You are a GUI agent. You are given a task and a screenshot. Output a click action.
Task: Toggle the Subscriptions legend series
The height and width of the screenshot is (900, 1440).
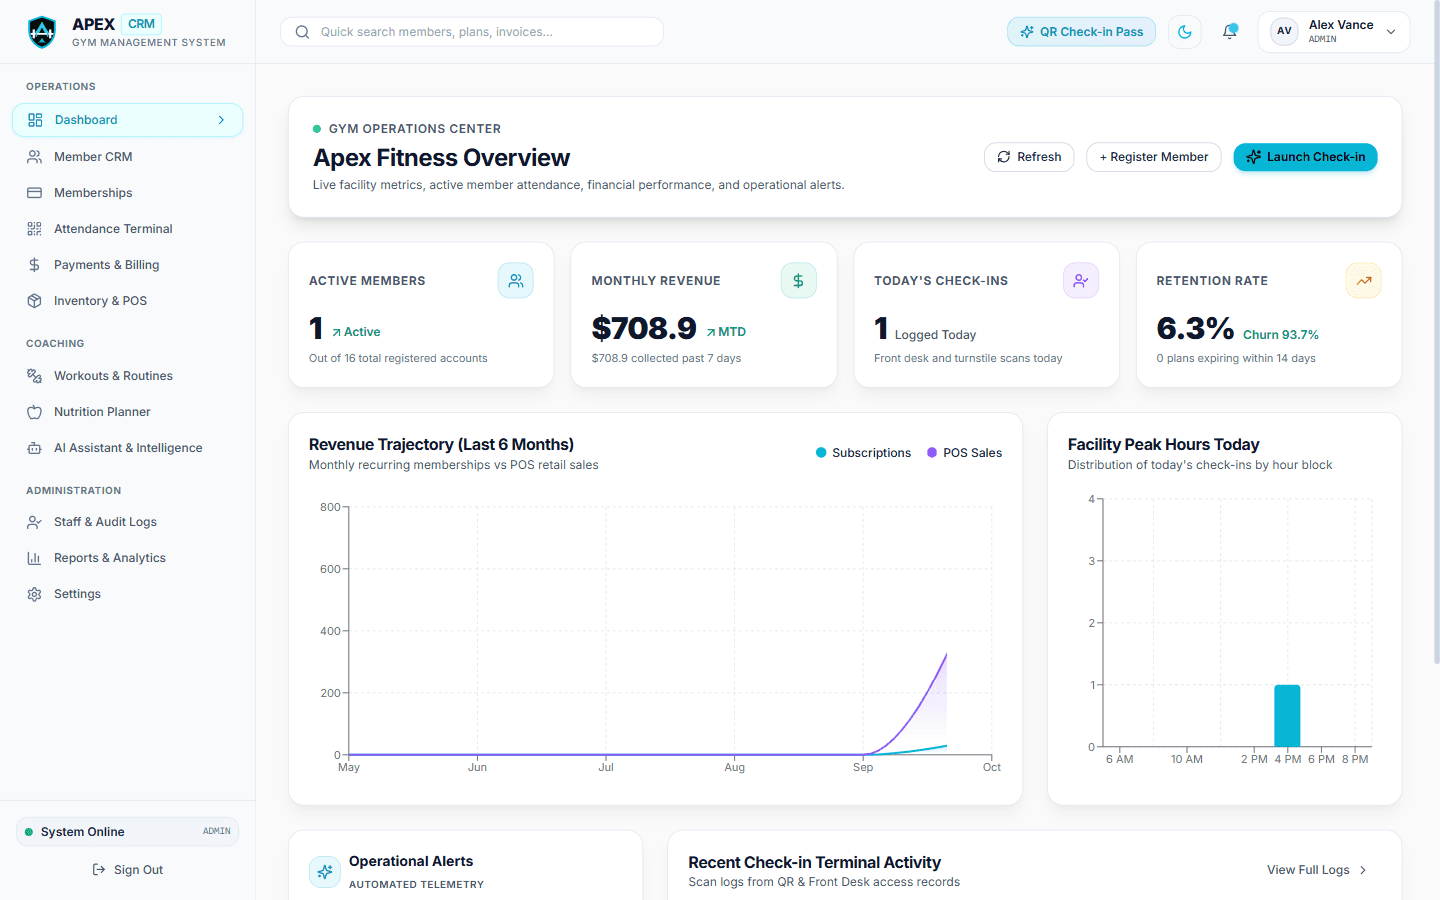(863, 453)
